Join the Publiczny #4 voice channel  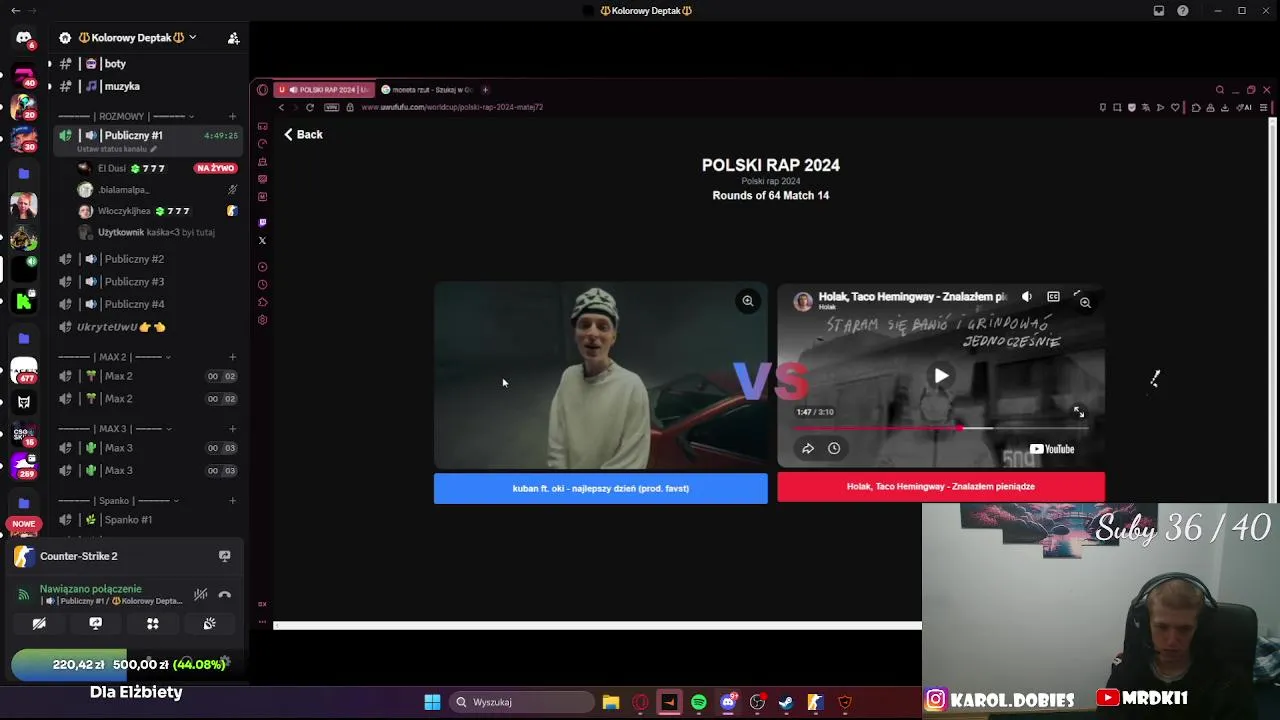tap(134, 304)
